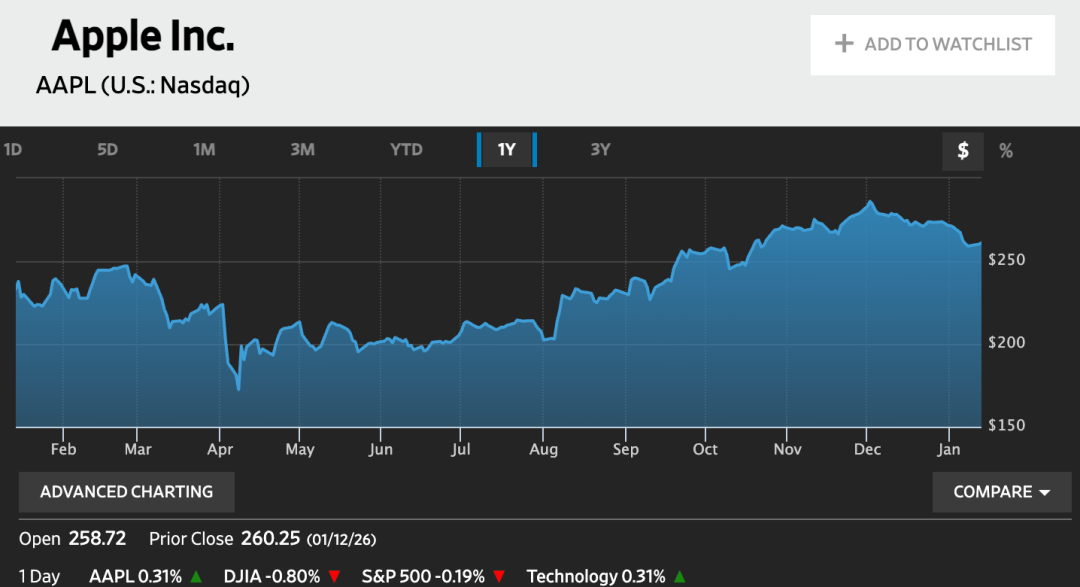This screenshot has height=587, width=1080.
Task: Select the 1D time range tab
Action: [13, 150]
